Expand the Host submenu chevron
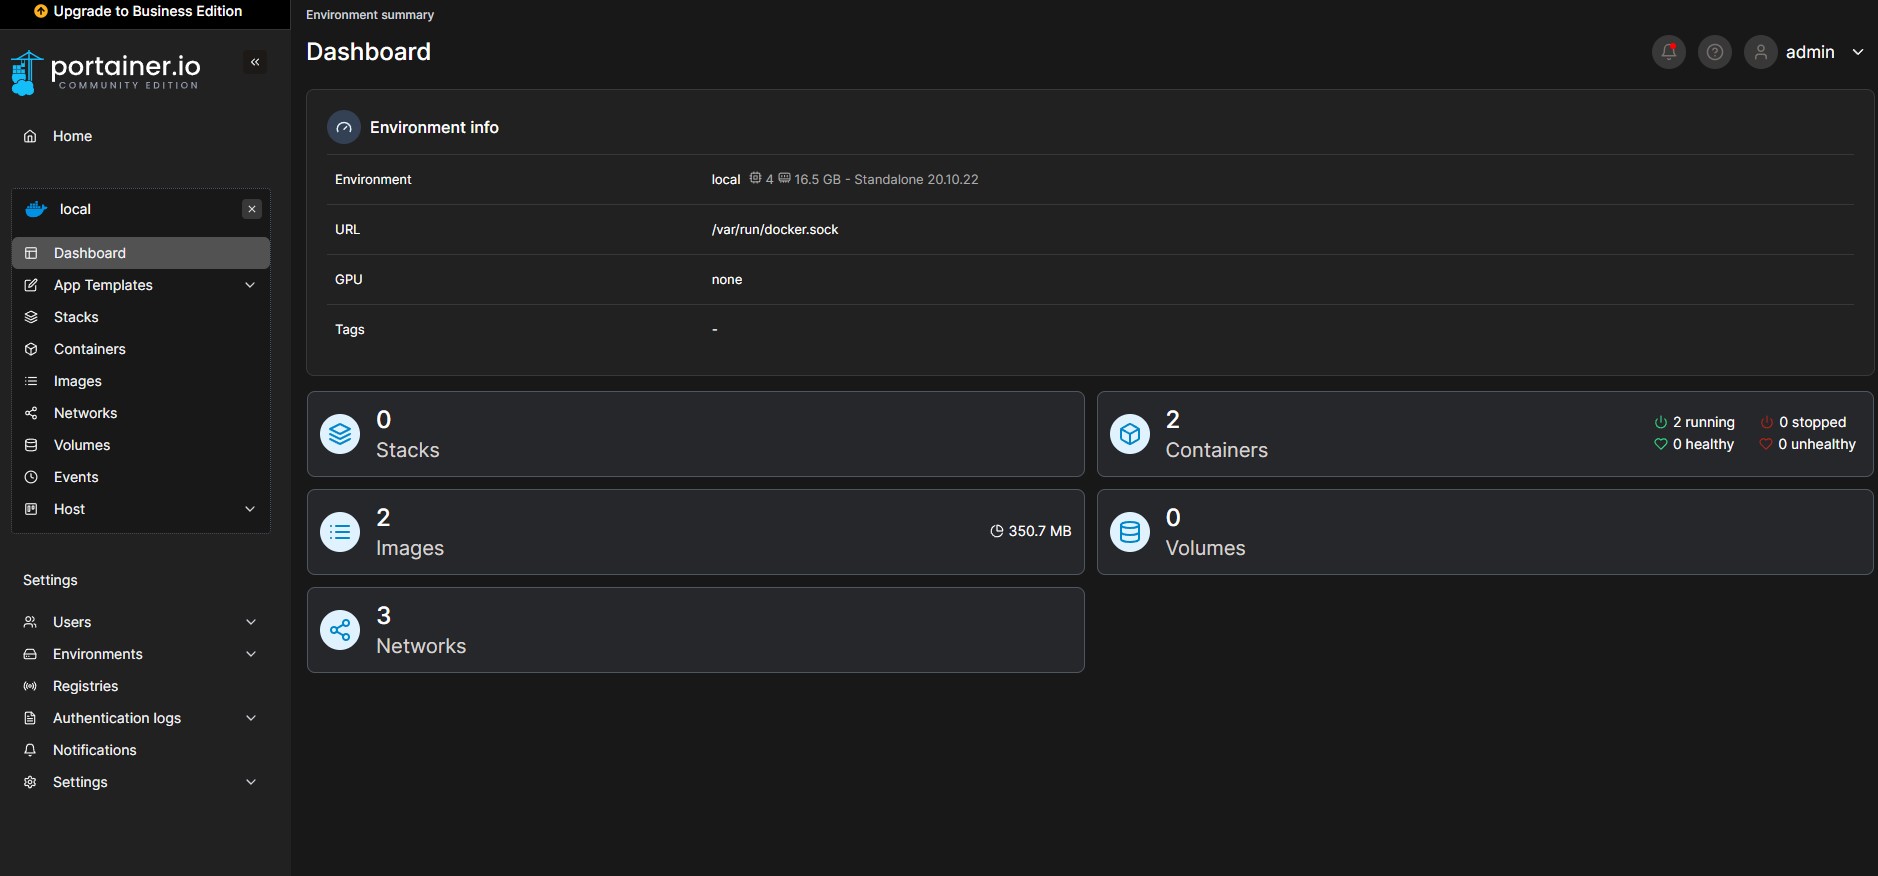The height and width of the screenshot is (876, 1878). 250,509
